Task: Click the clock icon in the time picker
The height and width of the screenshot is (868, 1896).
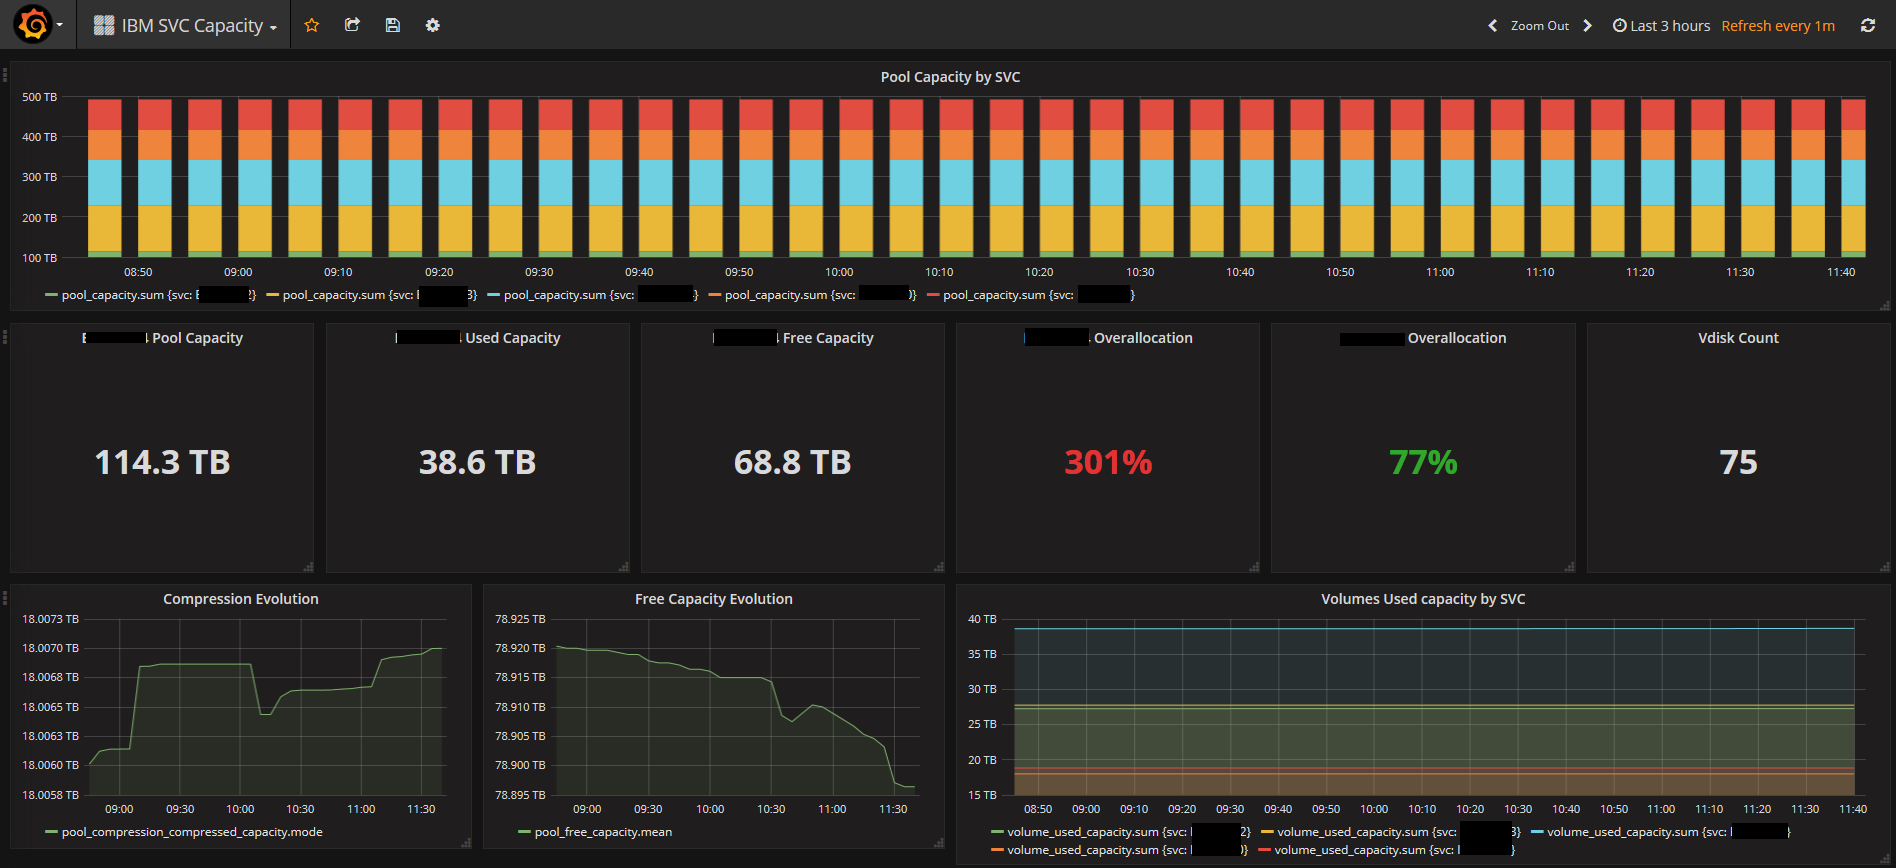Action: [1619, 26]
